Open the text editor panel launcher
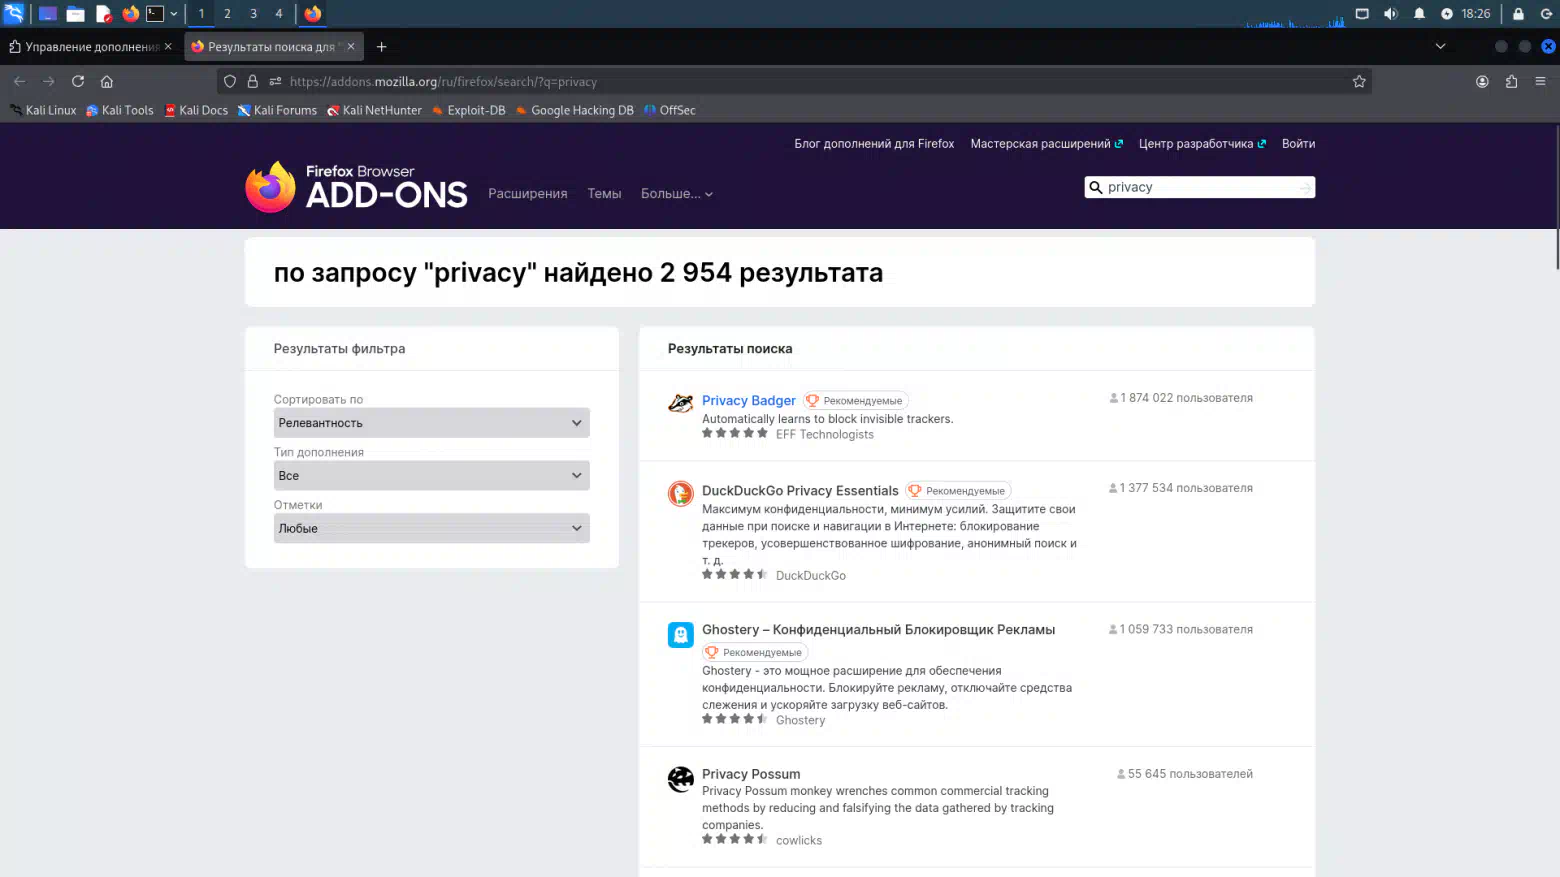 [x=103, y=14]
